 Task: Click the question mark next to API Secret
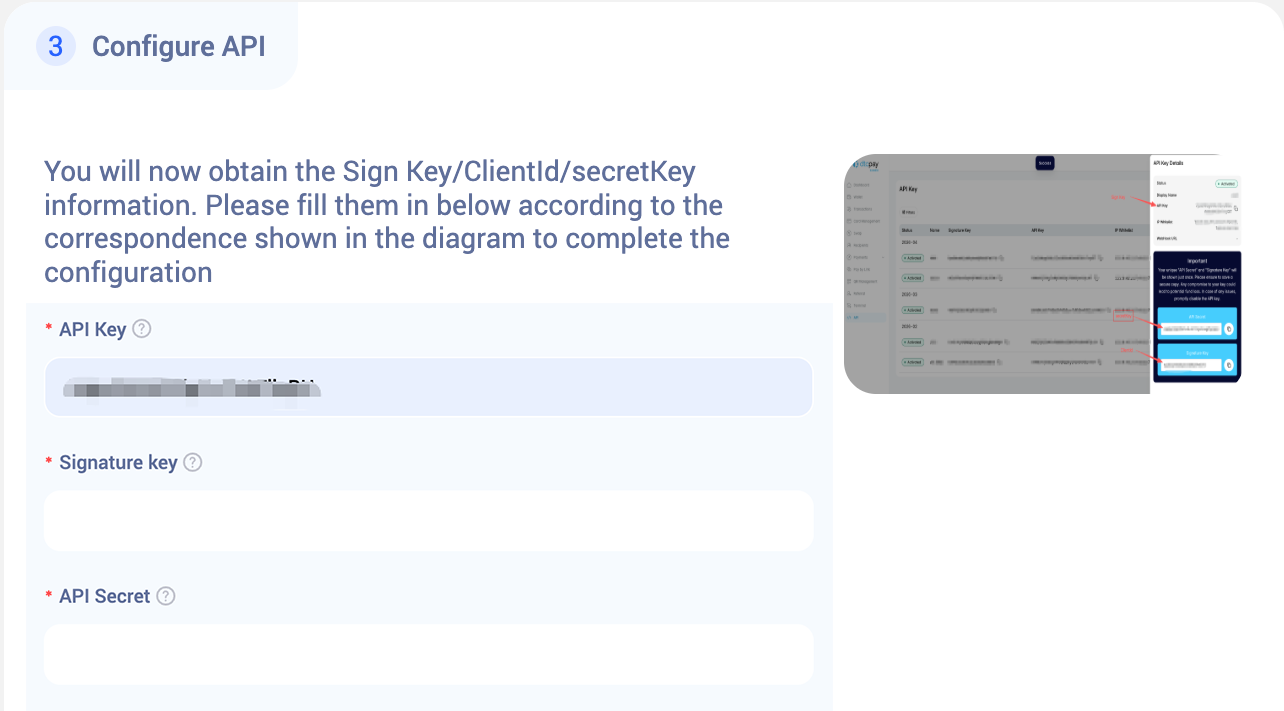(166, 596)
